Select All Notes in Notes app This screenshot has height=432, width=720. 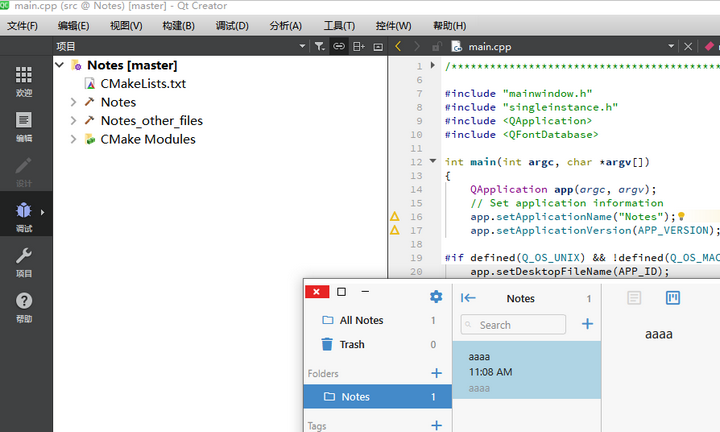pyautogui.click(x=378, y=320)
